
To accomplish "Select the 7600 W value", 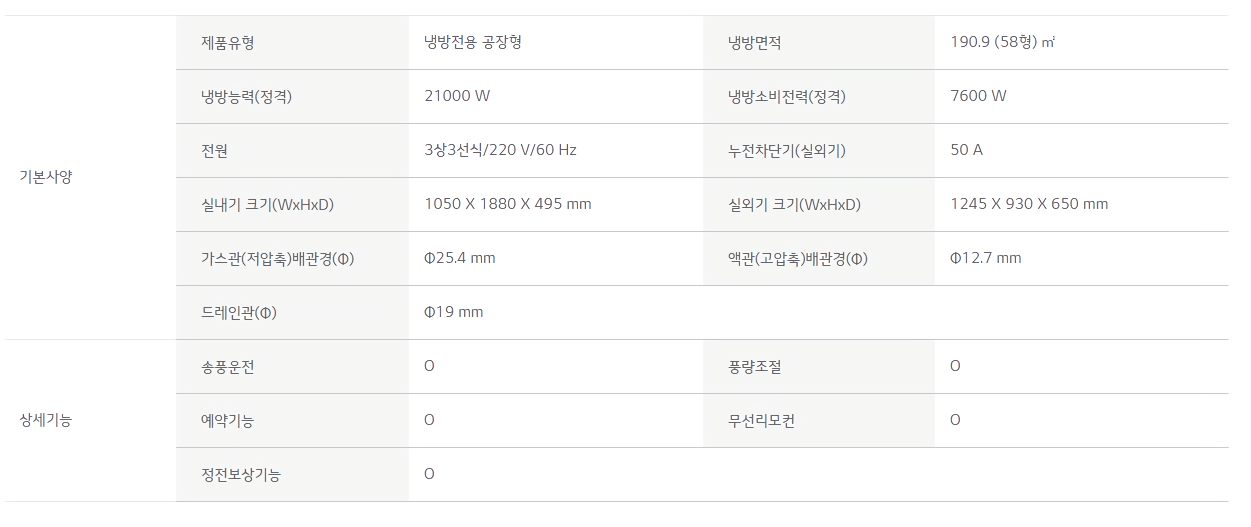I will point(978,97).
